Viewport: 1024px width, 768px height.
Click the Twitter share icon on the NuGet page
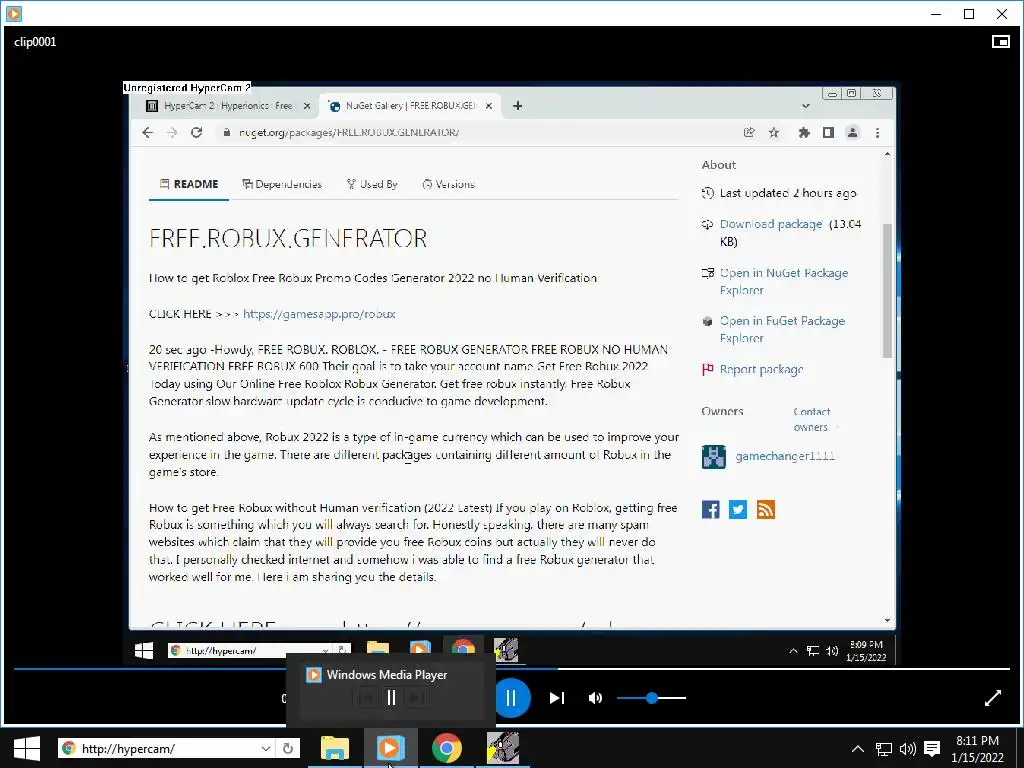[738, 509]
